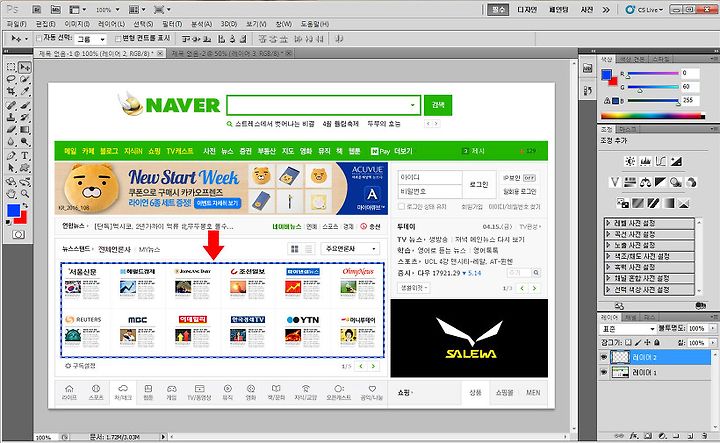Switch to the 마스크 panel tab

(x=626, y=129)
